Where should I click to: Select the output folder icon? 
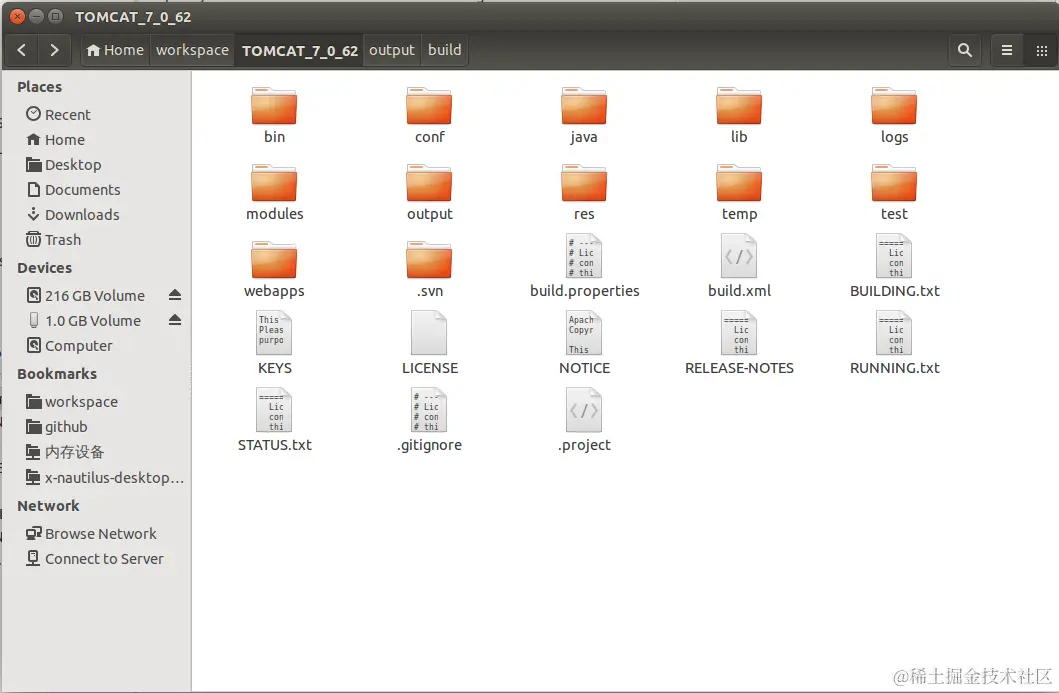point(429,184)
